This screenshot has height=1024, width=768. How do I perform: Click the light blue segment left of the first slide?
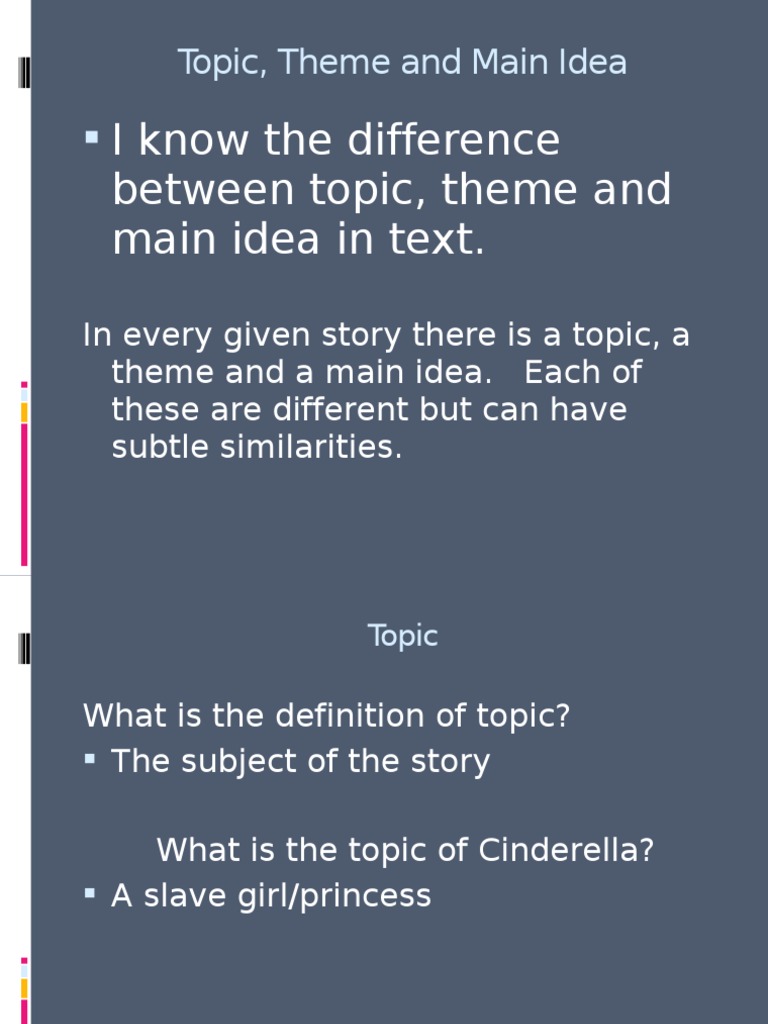(24, 395)
